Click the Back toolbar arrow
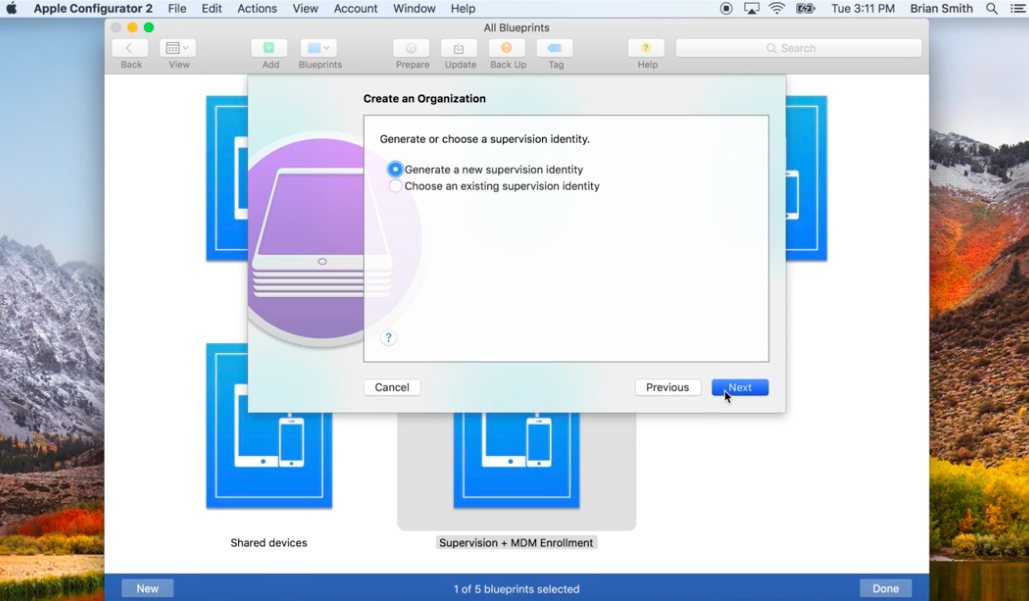The width and height of the screenshot is (1029, 601). (131, 48)
